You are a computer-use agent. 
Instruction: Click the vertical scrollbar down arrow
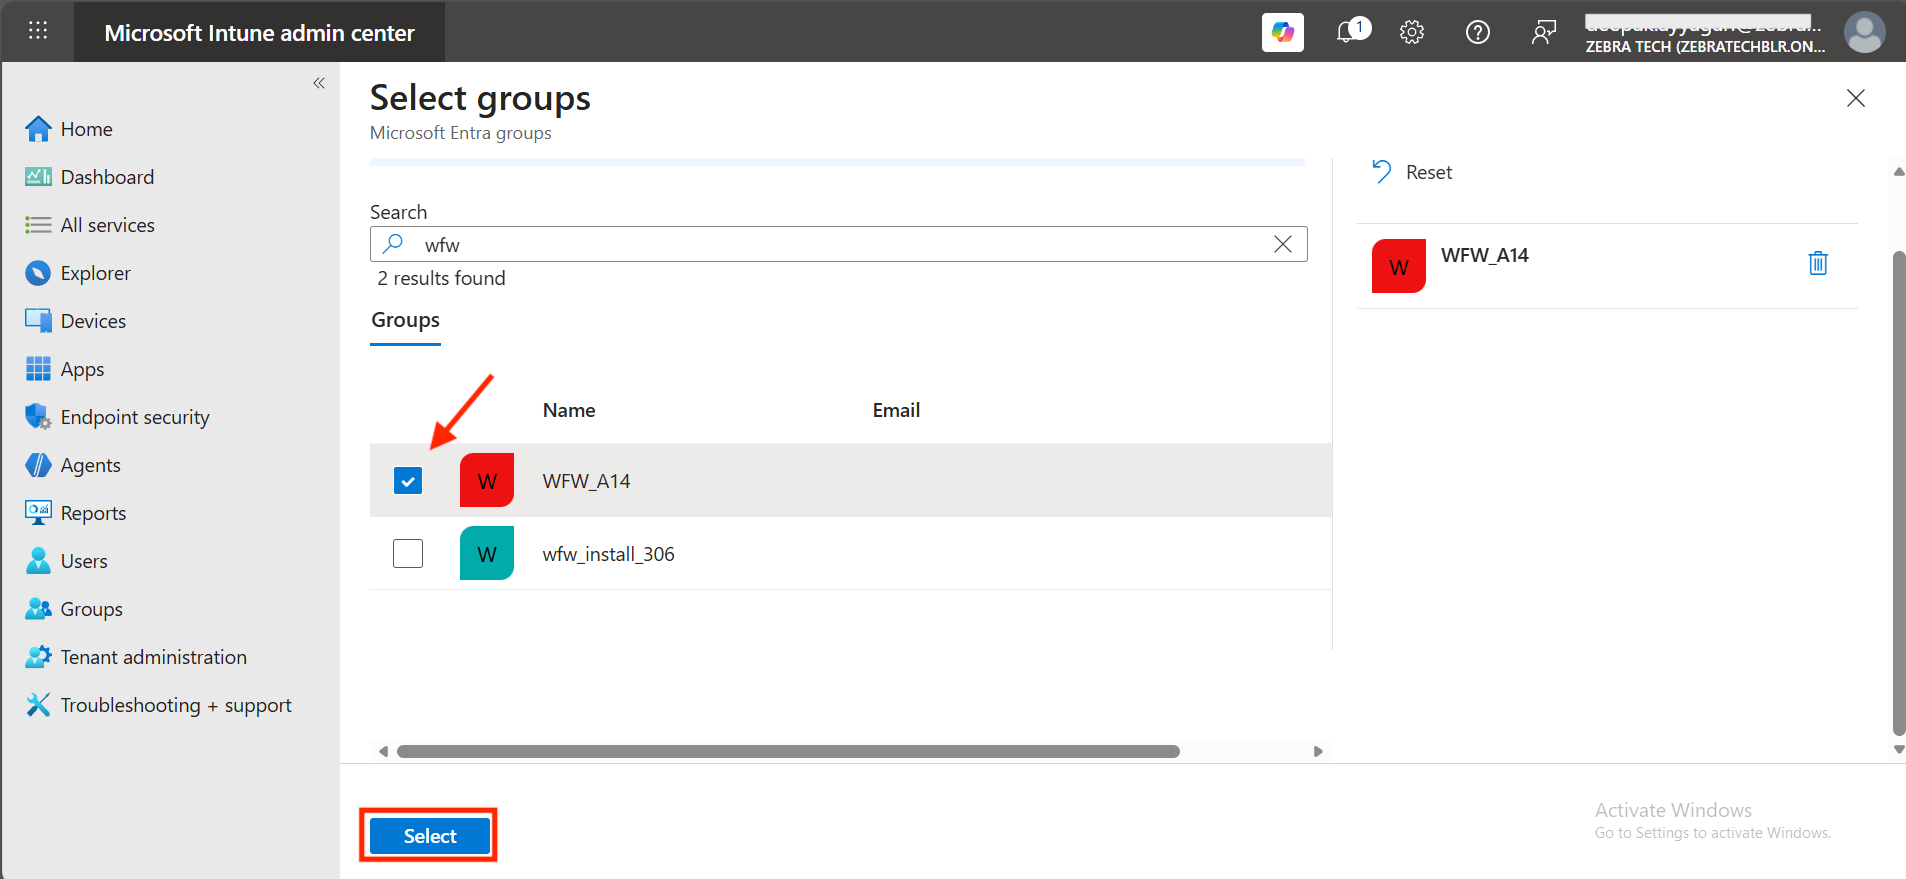pyautogui.click(x=1899, y=749)
